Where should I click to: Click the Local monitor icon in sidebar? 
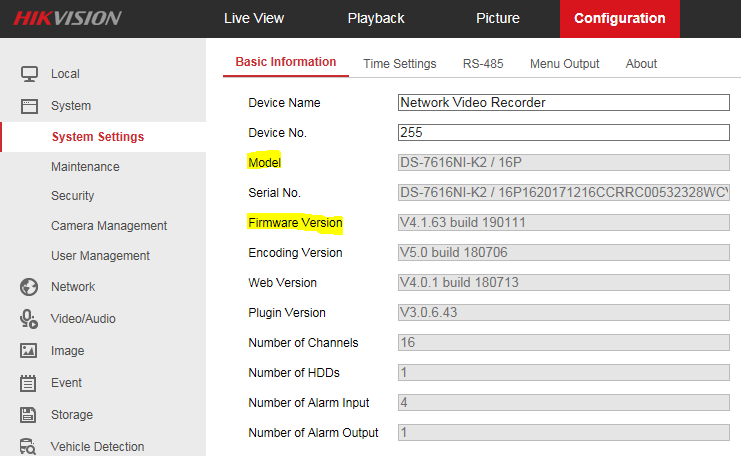(29, 74)
